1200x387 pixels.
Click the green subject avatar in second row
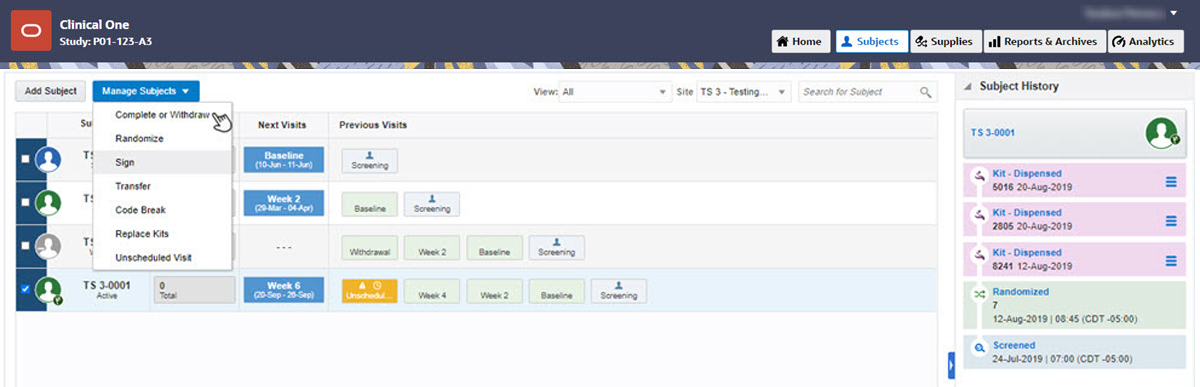(48, 203)
